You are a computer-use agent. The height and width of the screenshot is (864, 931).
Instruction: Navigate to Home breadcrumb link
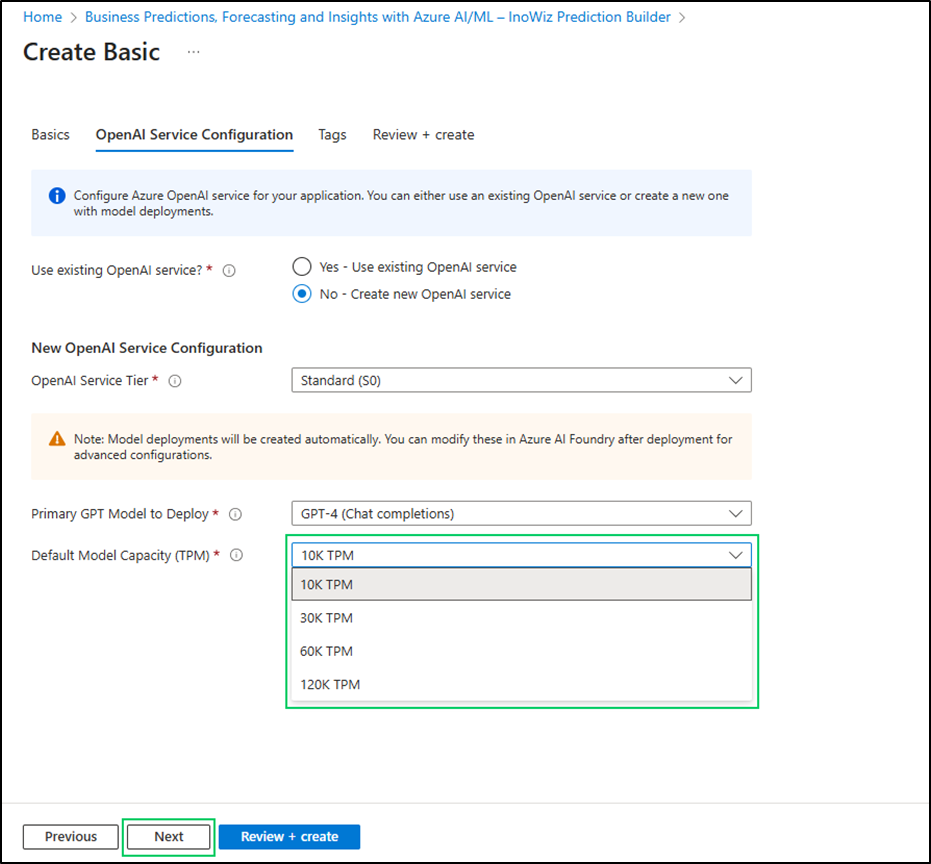coord(42,17)
